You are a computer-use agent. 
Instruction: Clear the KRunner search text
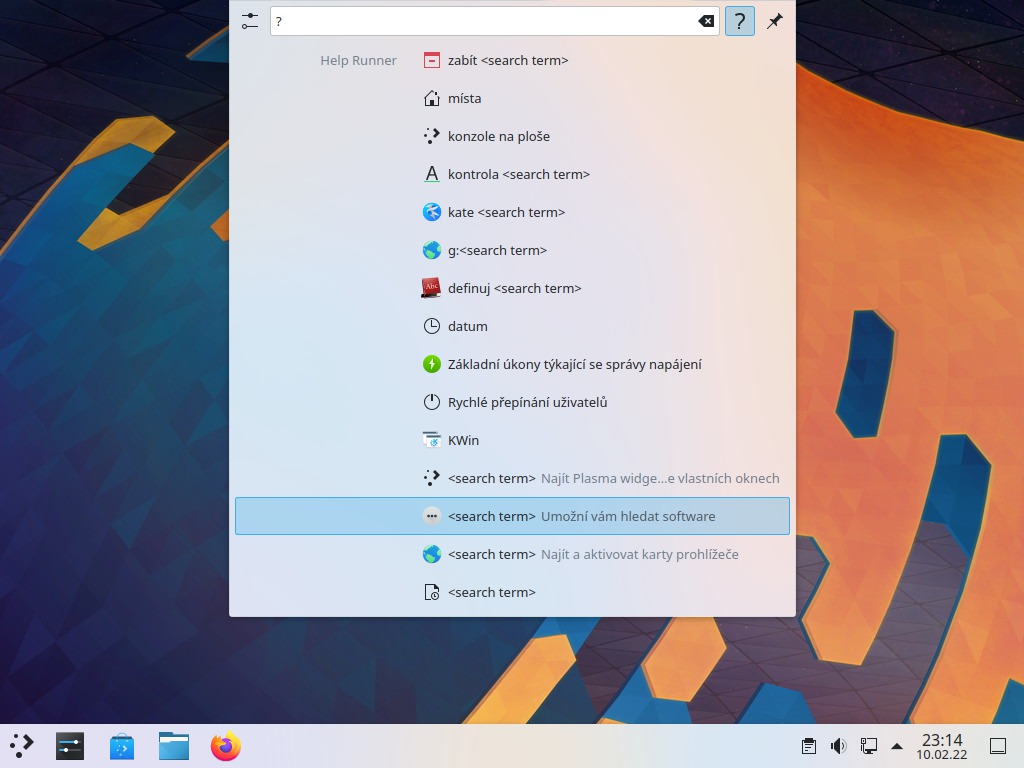tap(706, 21)
